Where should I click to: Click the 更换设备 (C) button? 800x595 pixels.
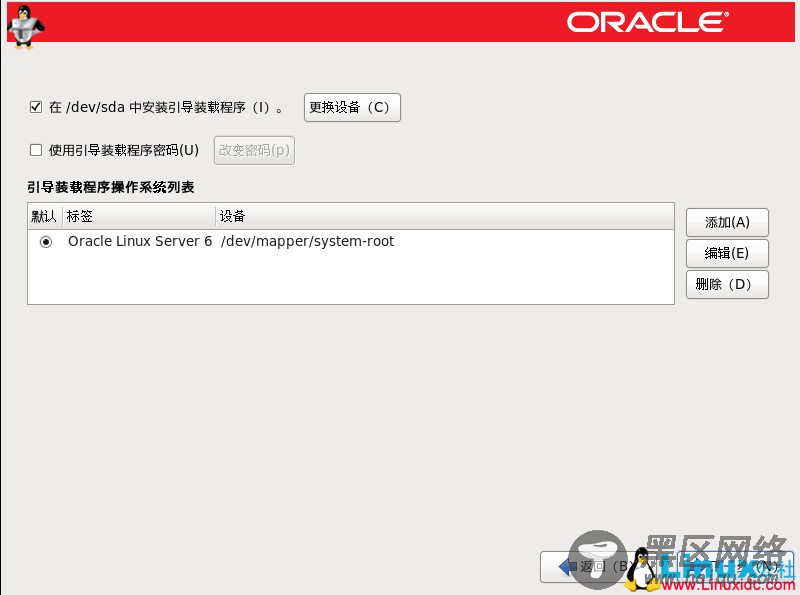click(x=352, y=107)
